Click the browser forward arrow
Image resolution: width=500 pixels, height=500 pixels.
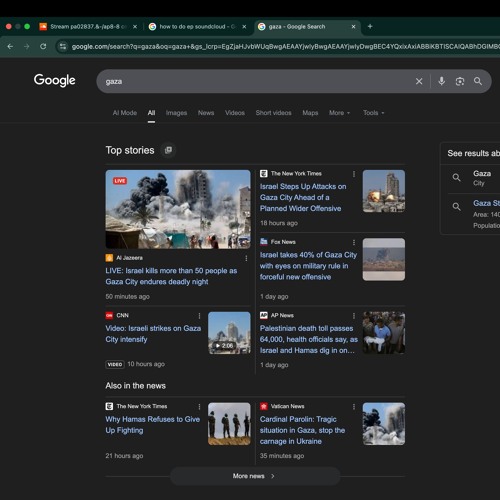[27, 46]
